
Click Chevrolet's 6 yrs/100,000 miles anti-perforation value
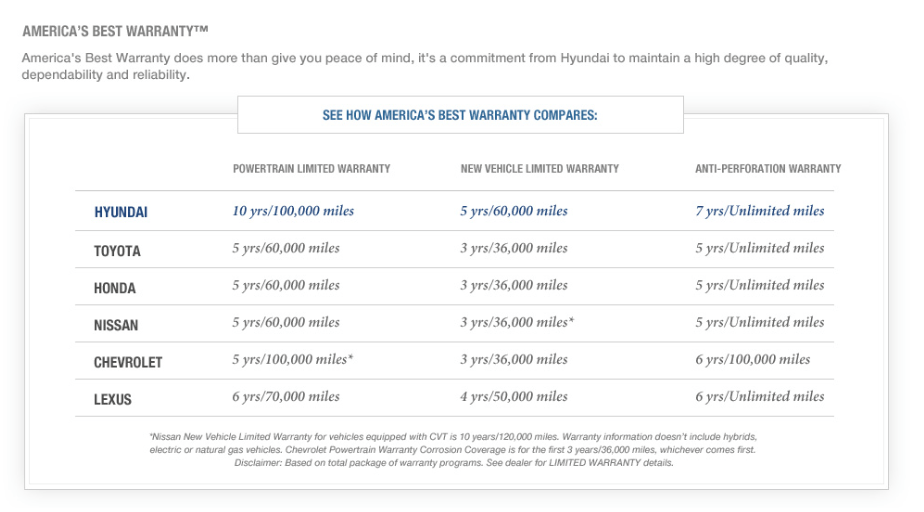[753, 359]
